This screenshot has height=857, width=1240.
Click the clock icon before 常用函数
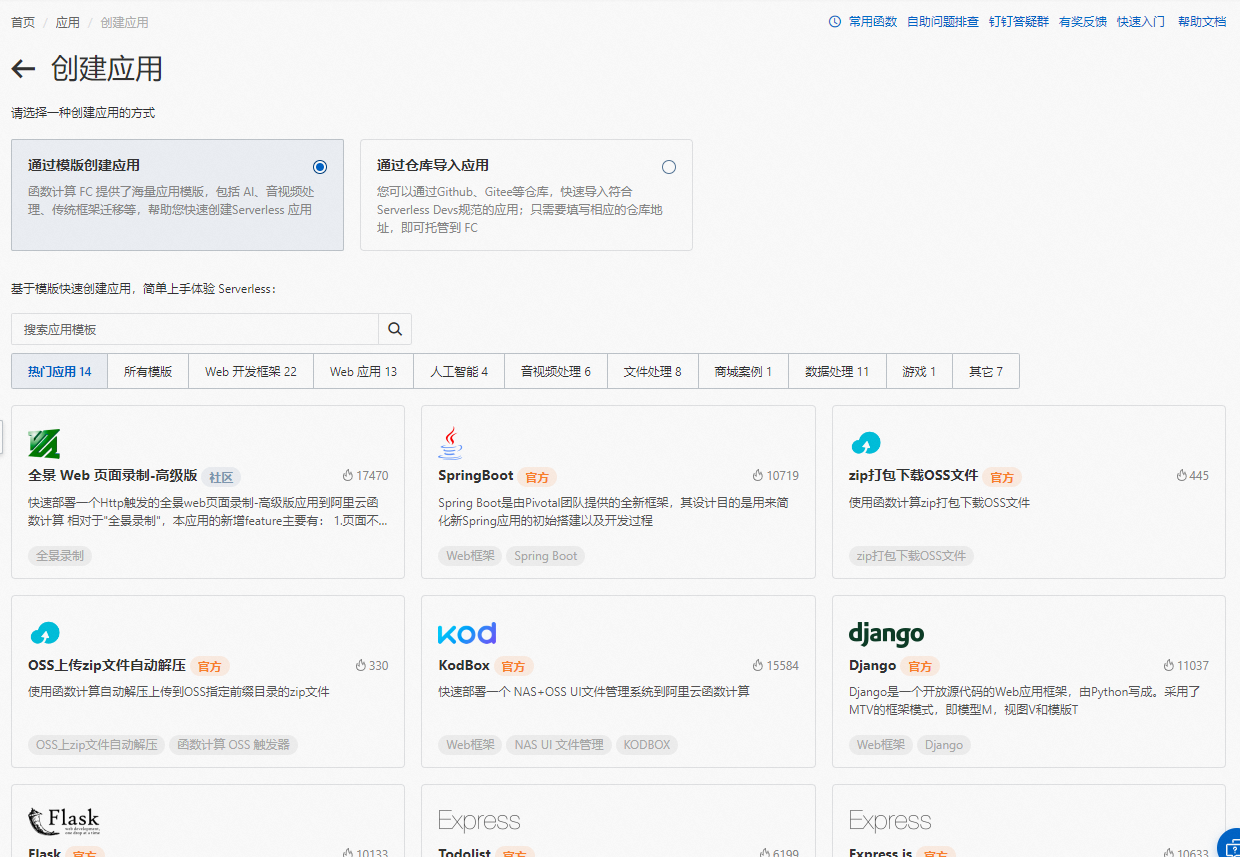point(835,21)
